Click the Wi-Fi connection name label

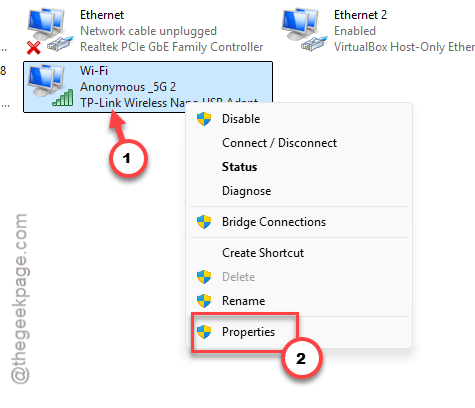(x=94, y=71)
